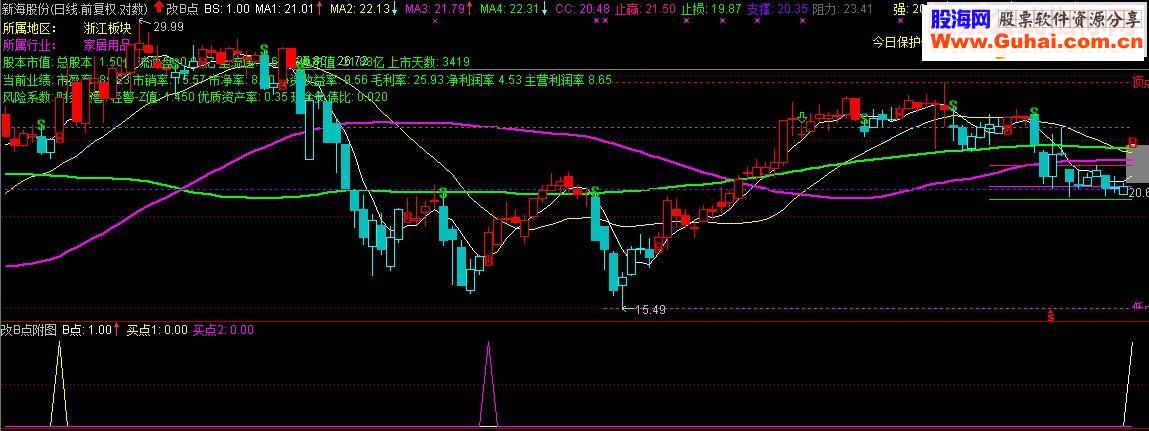The height and width of the screenshot is (431, 1149).
Task: Click the red B label at right edge
Action: tap(1133, 141)
